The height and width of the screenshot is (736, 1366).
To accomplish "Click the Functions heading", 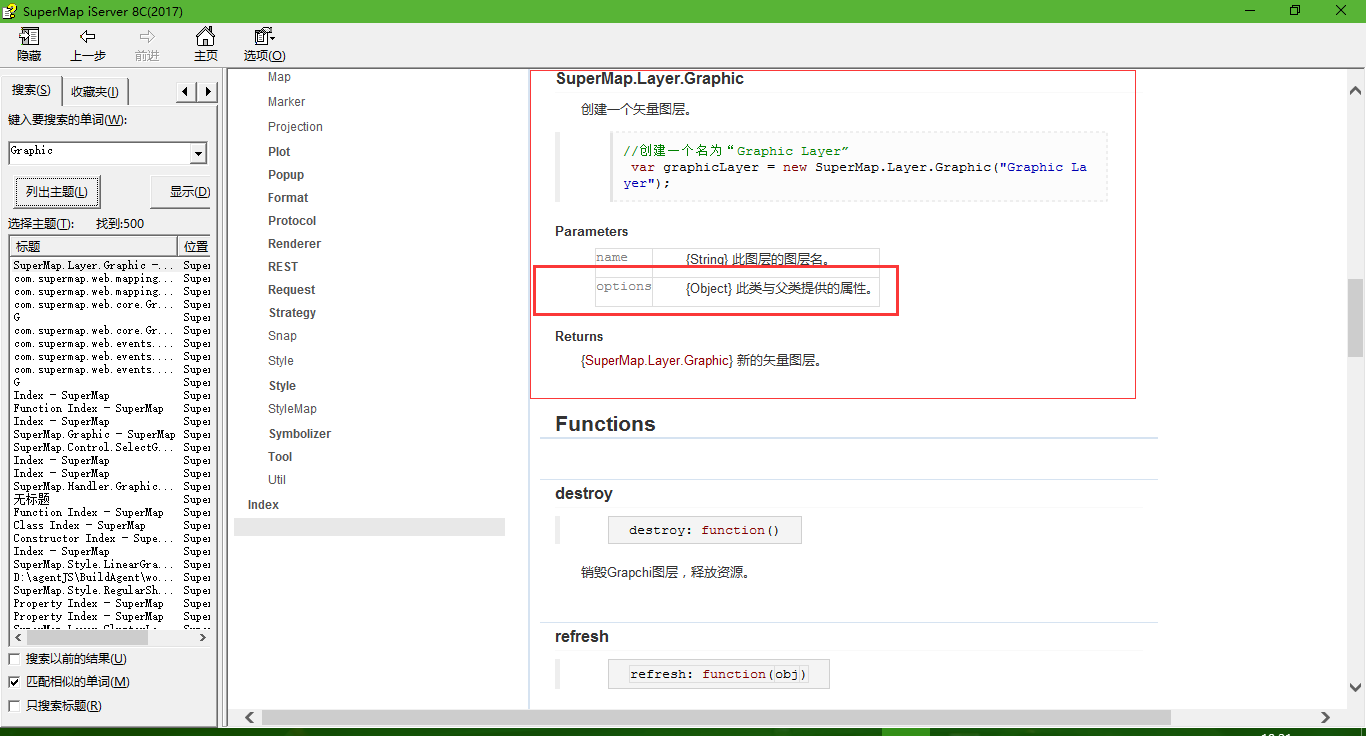I will pyautogui.click(x=605, y=424).
